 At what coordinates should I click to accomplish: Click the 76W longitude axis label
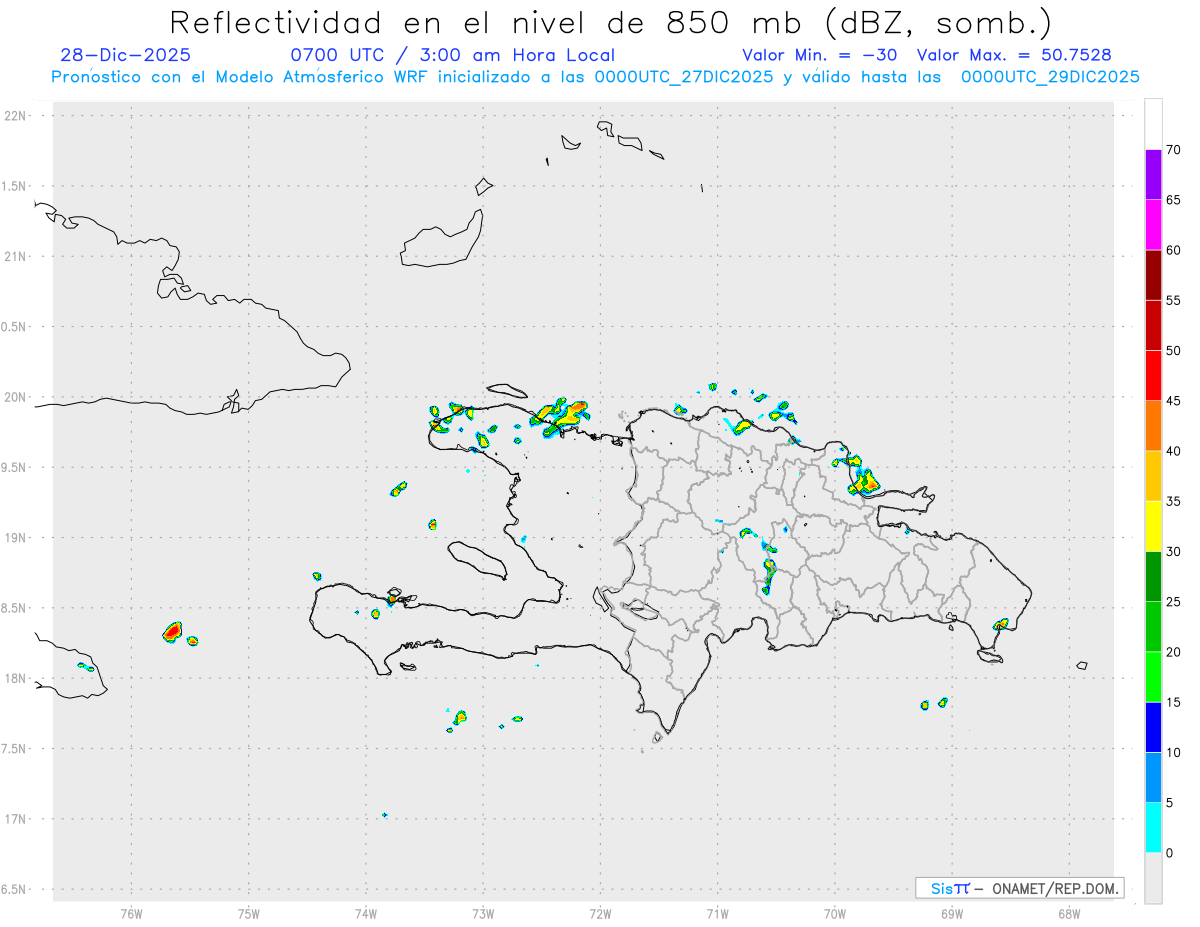click(131, 913)
